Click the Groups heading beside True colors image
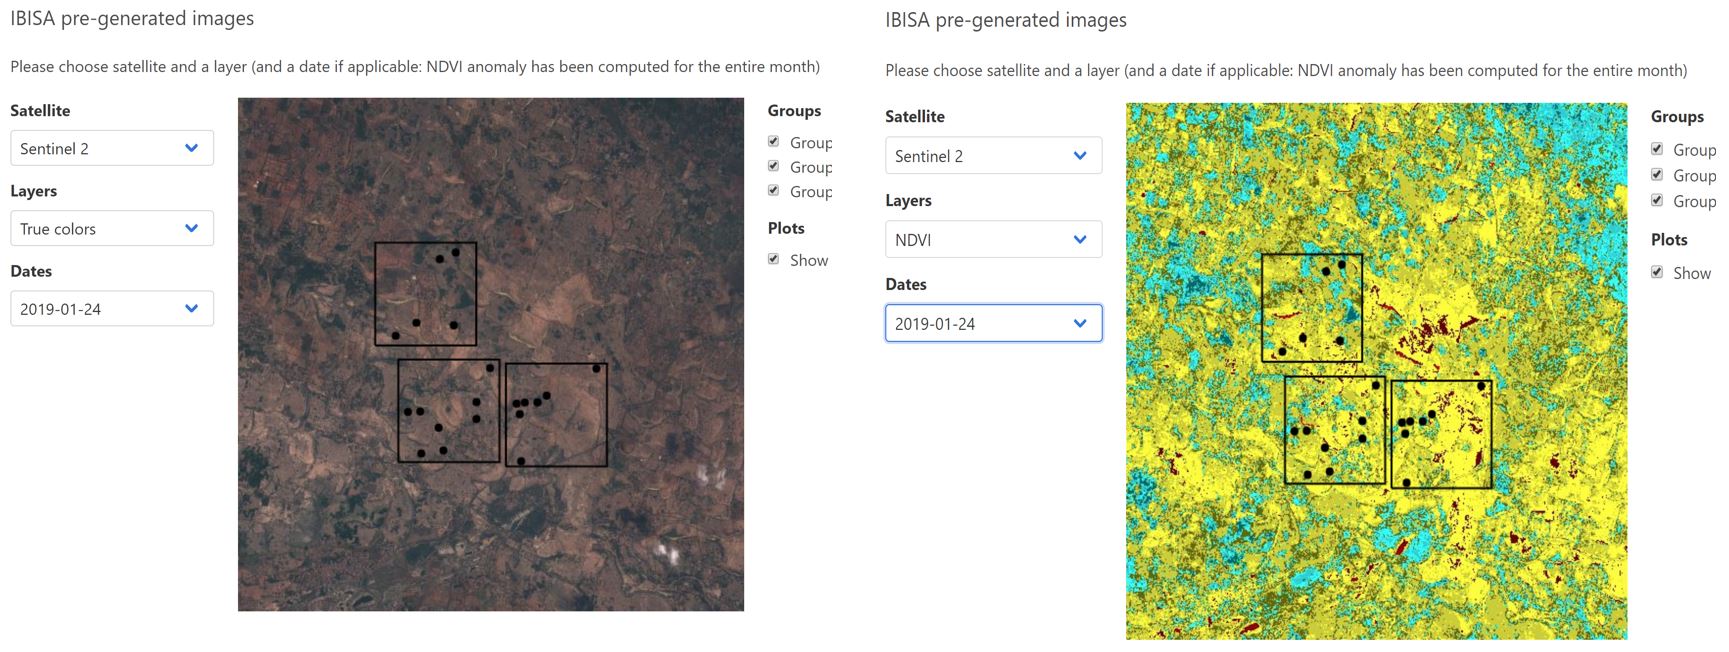The width and height of the screenshot is (1729, 652). pyautogui.click(x=794, y=111)
